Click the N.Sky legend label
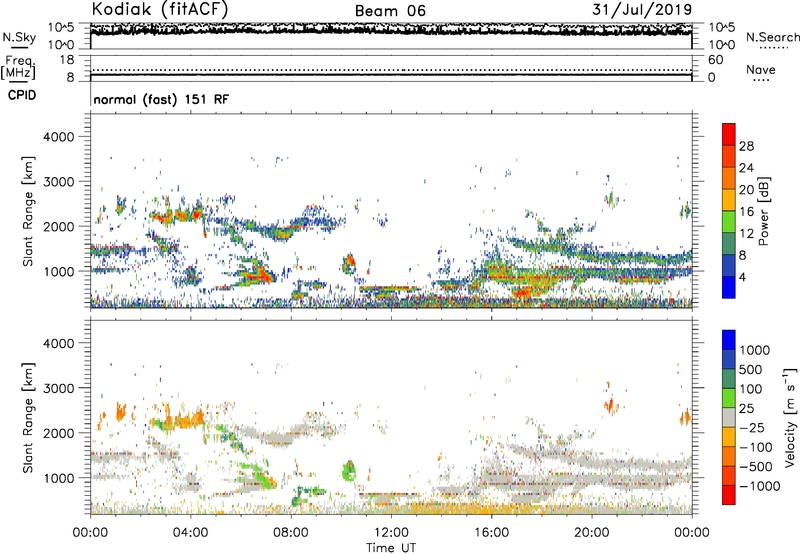 (x=19, y=37)
